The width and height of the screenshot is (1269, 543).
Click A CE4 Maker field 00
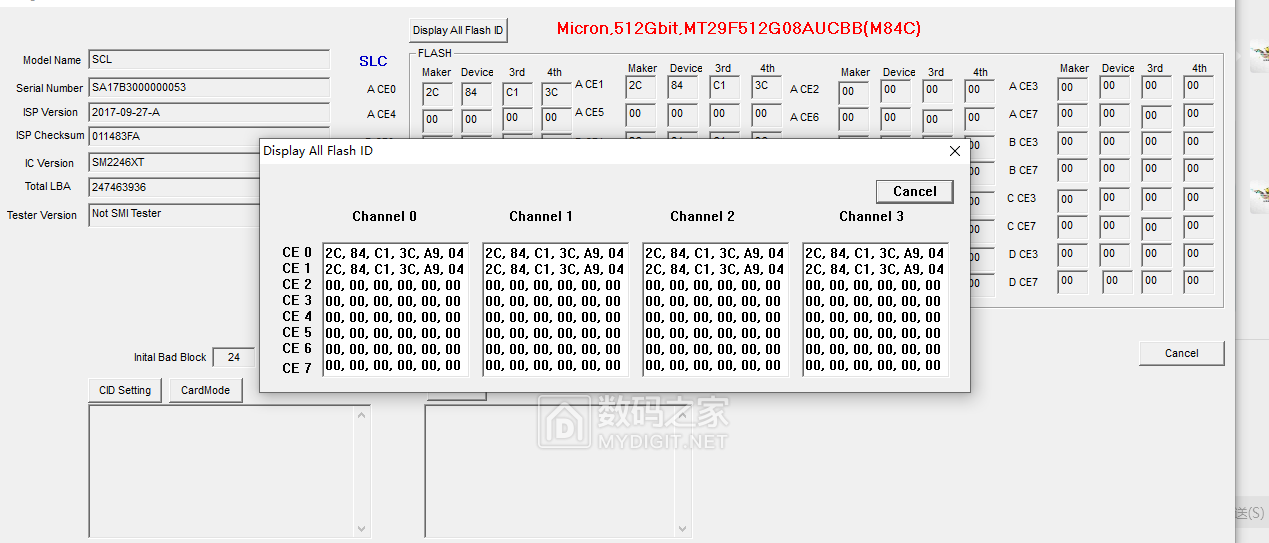click(x=436, y=119)
